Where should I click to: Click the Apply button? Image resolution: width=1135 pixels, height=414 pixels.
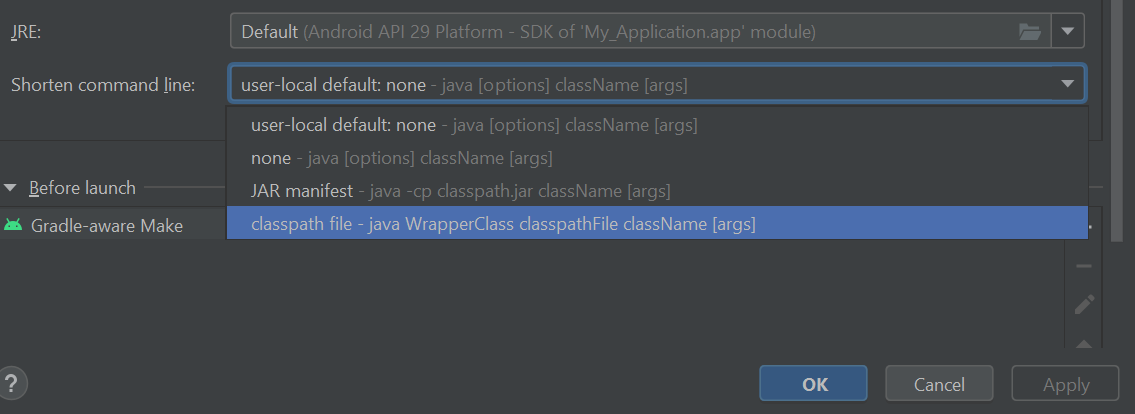pos(1065,384)
